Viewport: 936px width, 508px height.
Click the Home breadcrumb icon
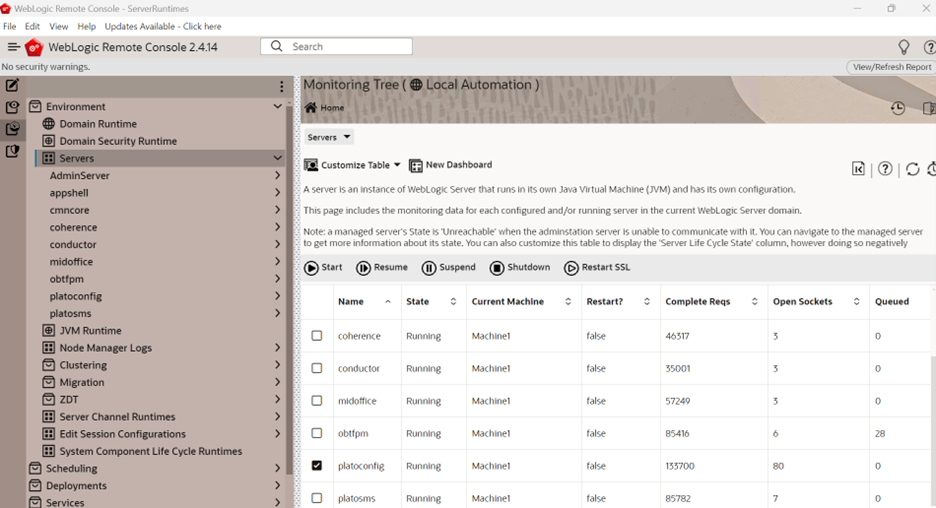point(310,107)
